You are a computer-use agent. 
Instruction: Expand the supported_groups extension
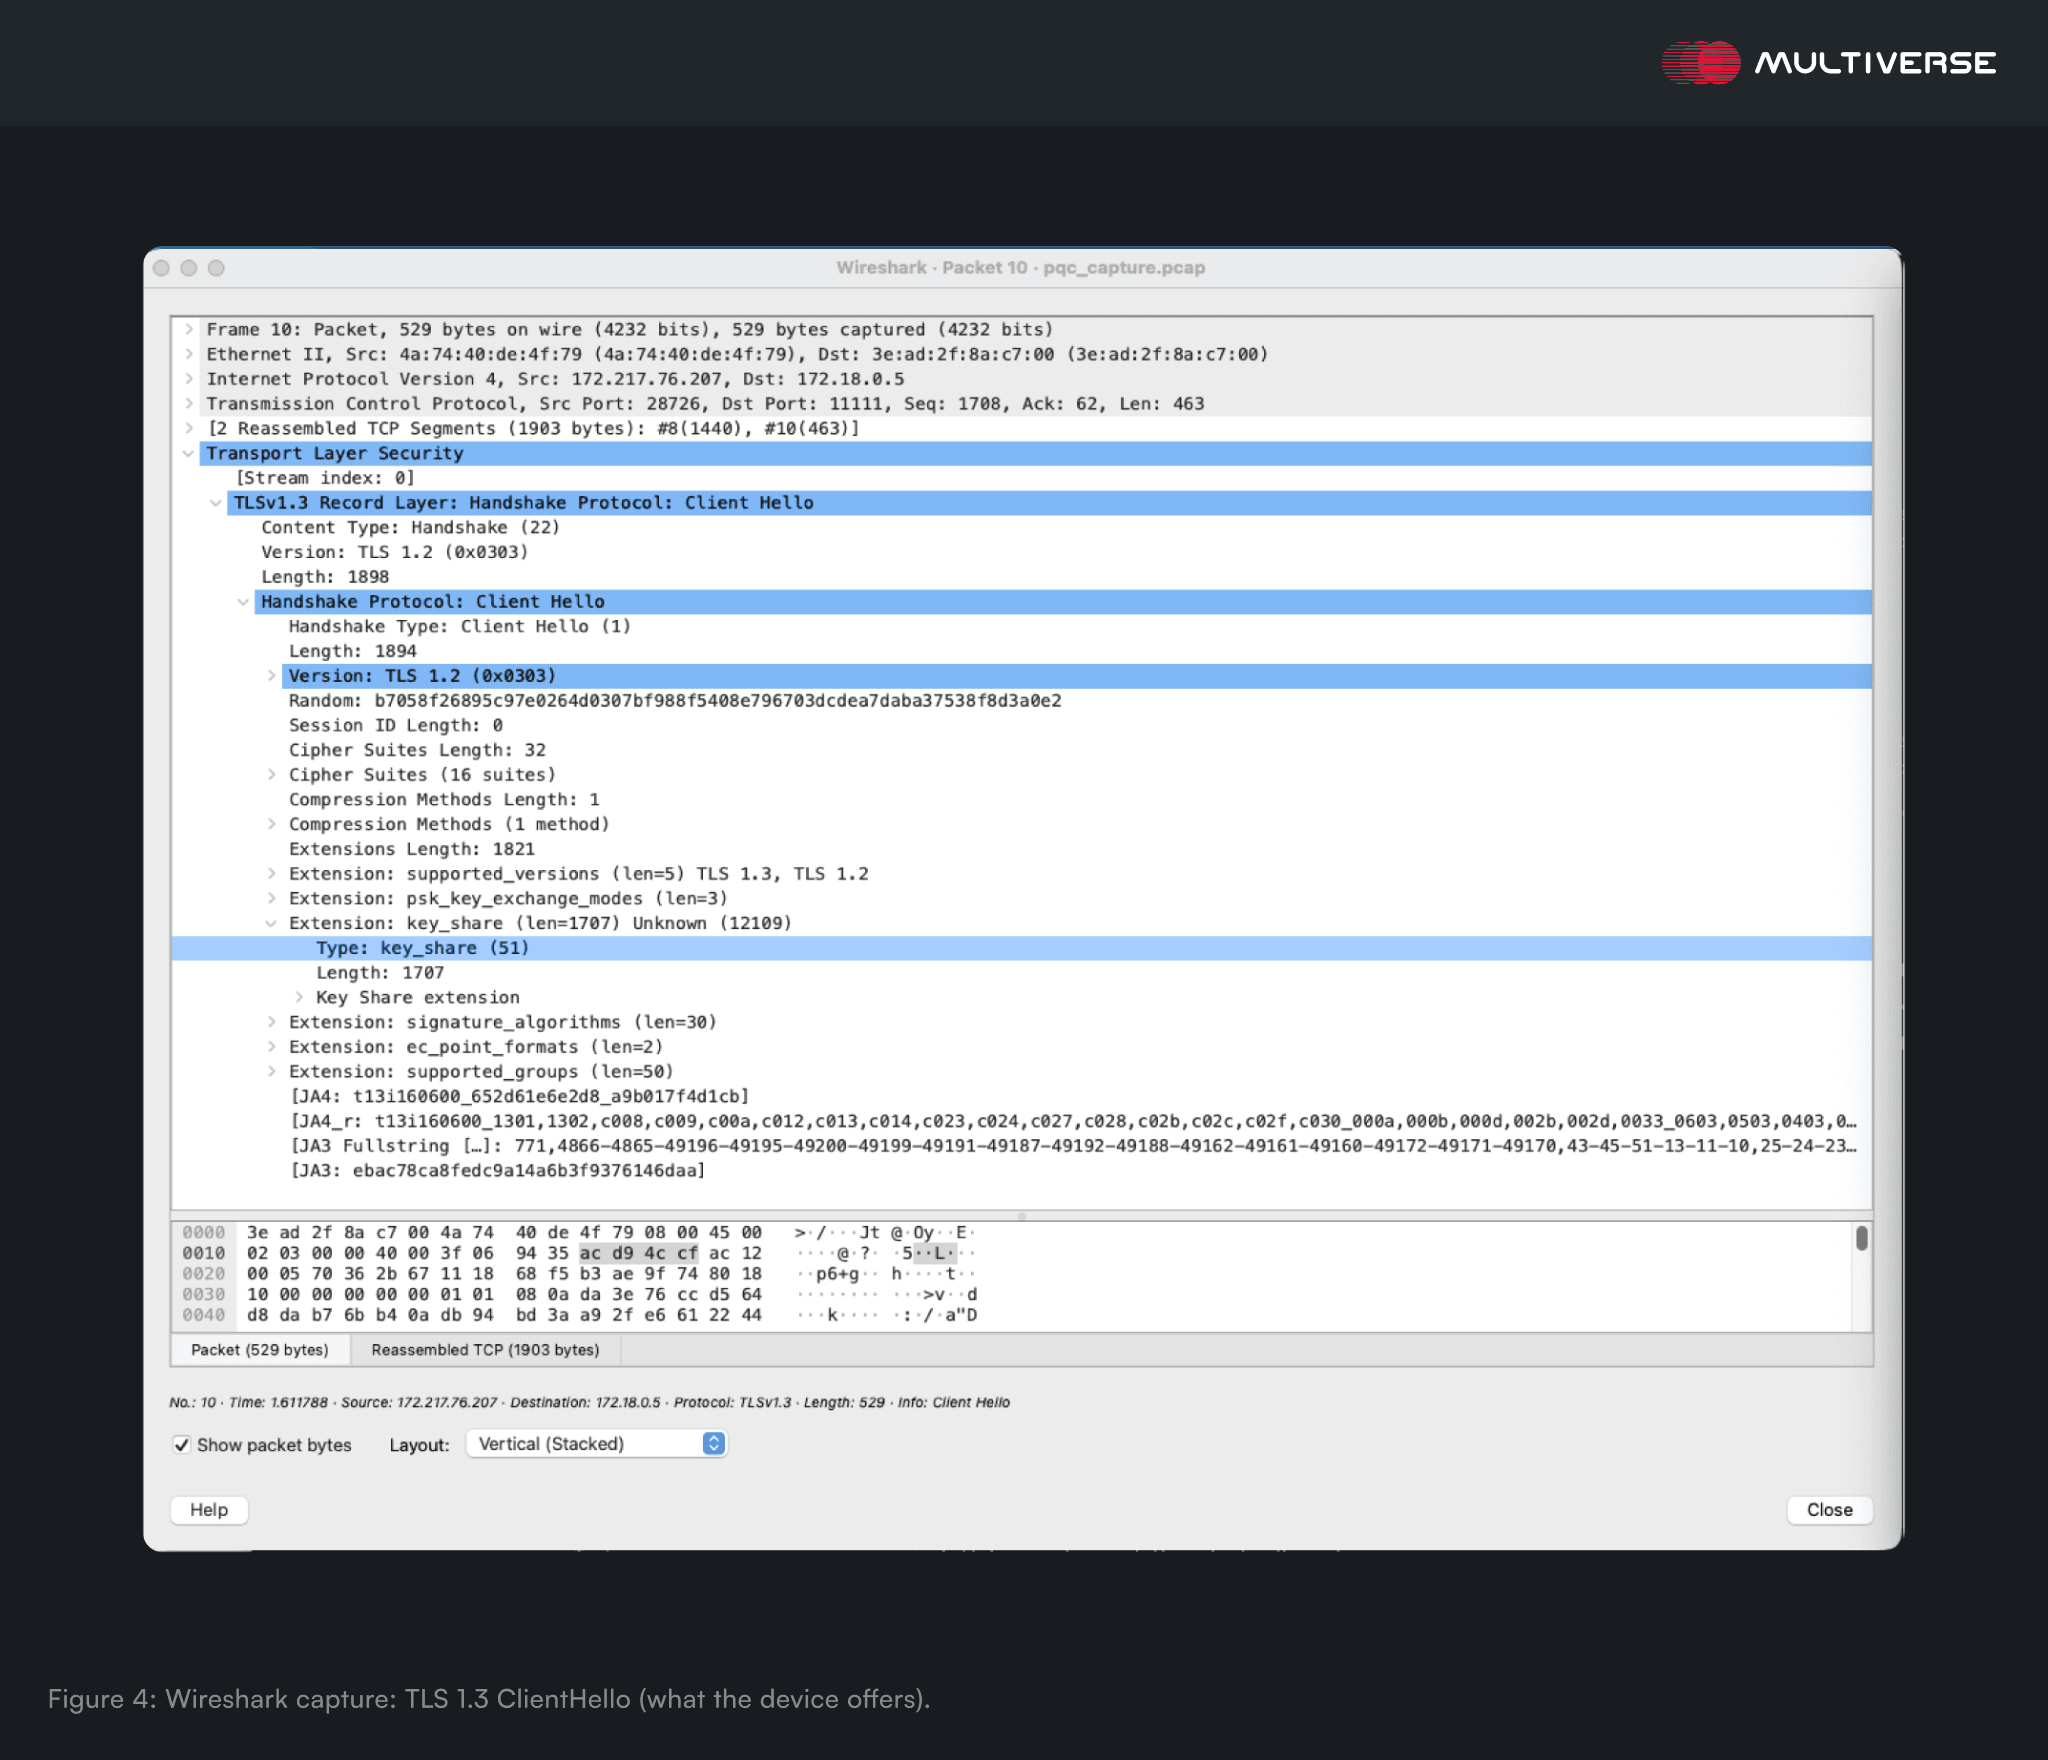[x=271, y=1072]
